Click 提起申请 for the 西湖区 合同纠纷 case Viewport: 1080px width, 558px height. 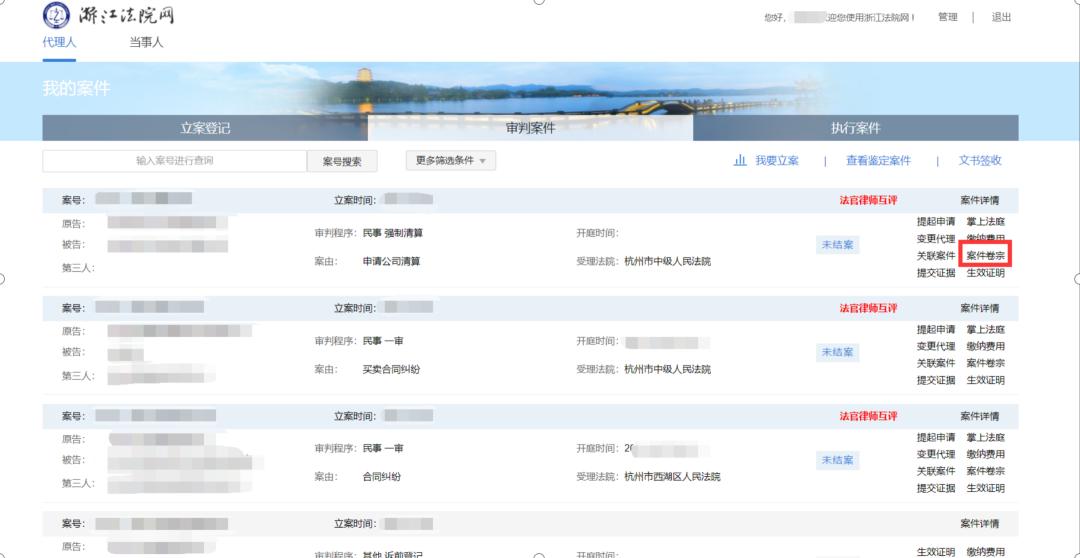point(935,437)
